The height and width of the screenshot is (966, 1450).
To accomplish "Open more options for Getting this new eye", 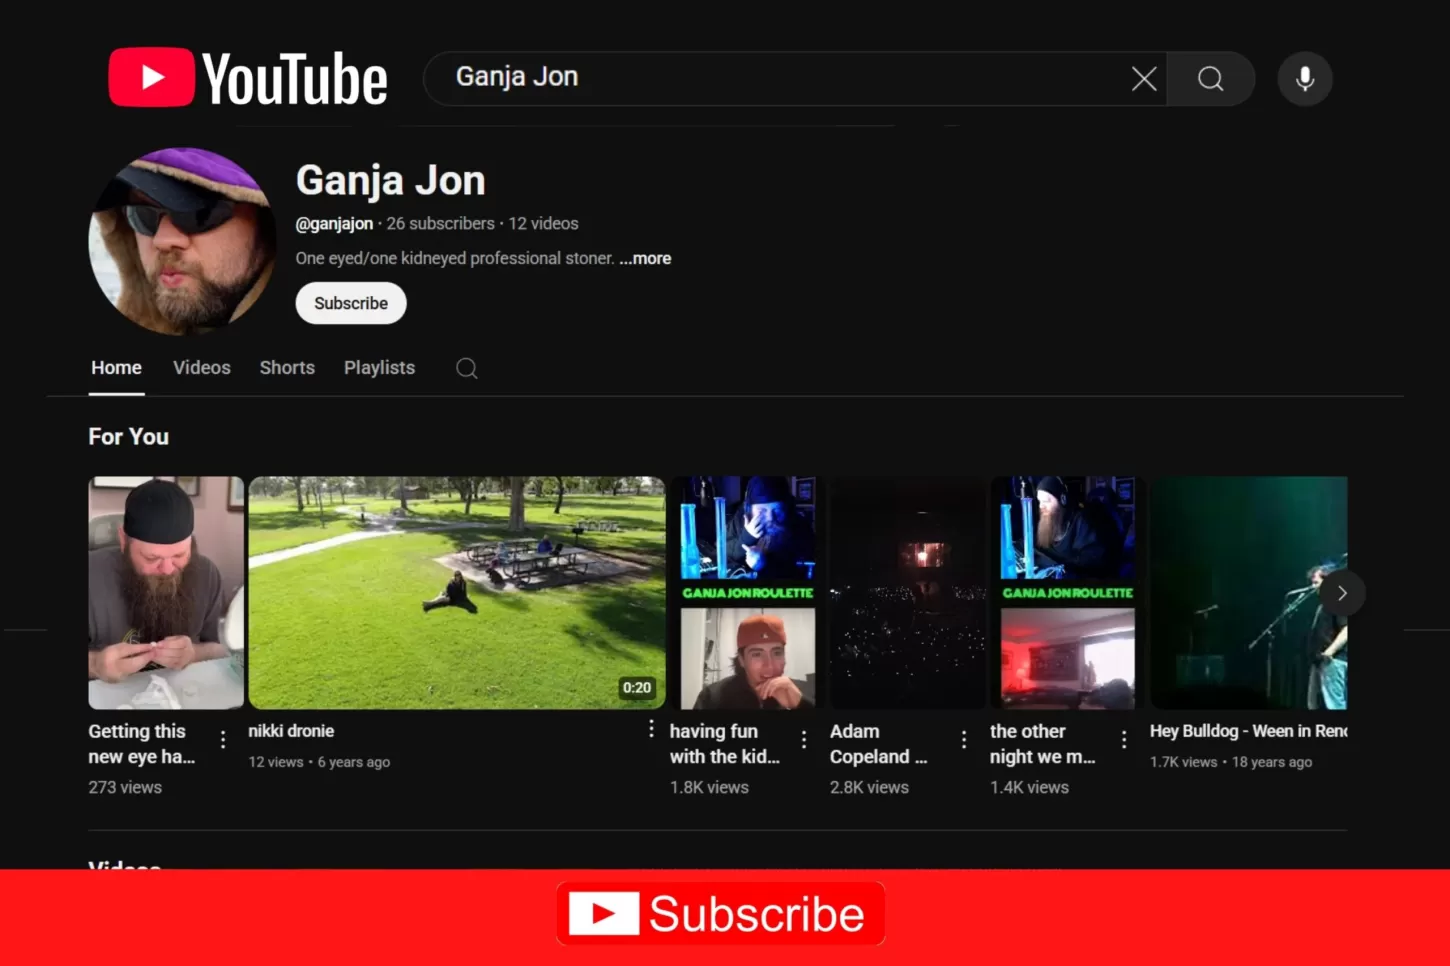I will tap(223, 739).
